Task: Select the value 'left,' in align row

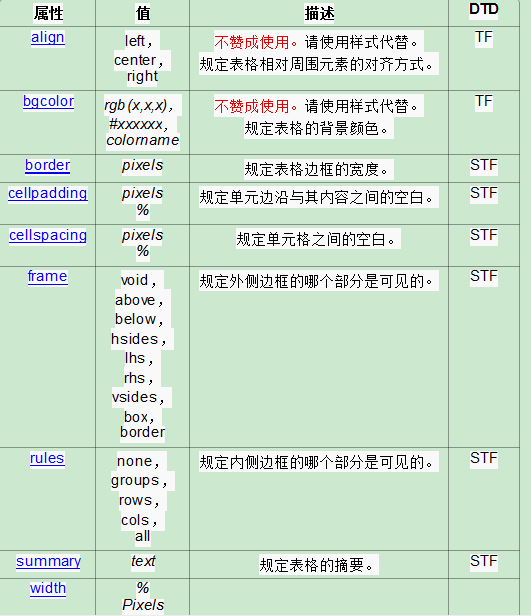Action: 138,41
